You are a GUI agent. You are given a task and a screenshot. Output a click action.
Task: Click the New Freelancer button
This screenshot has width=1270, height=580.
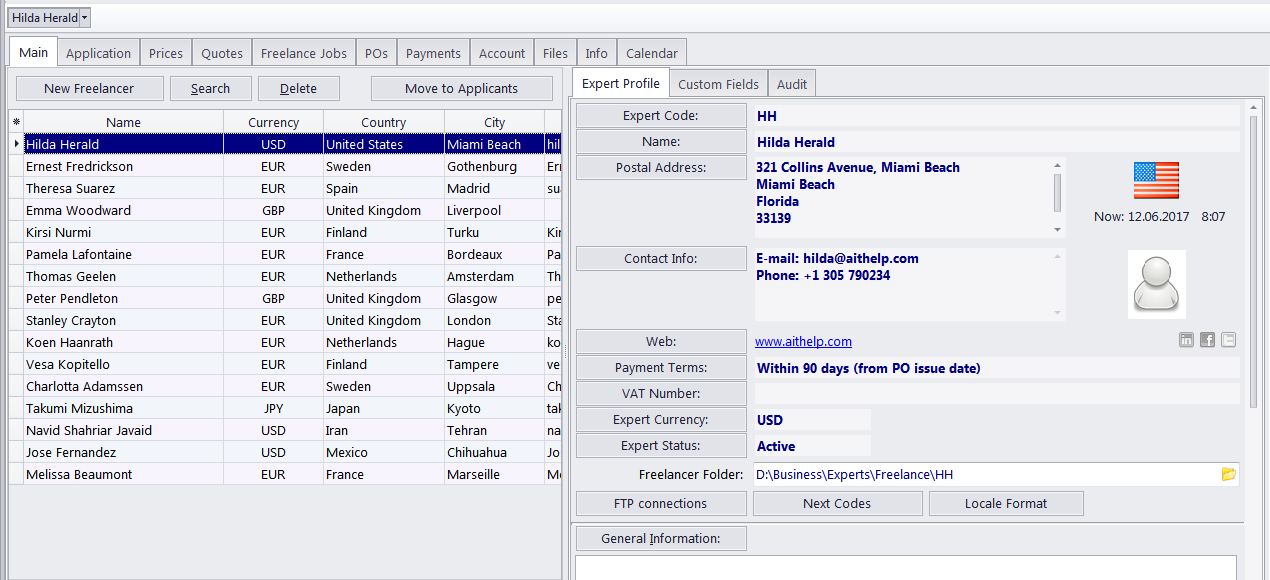89,88
